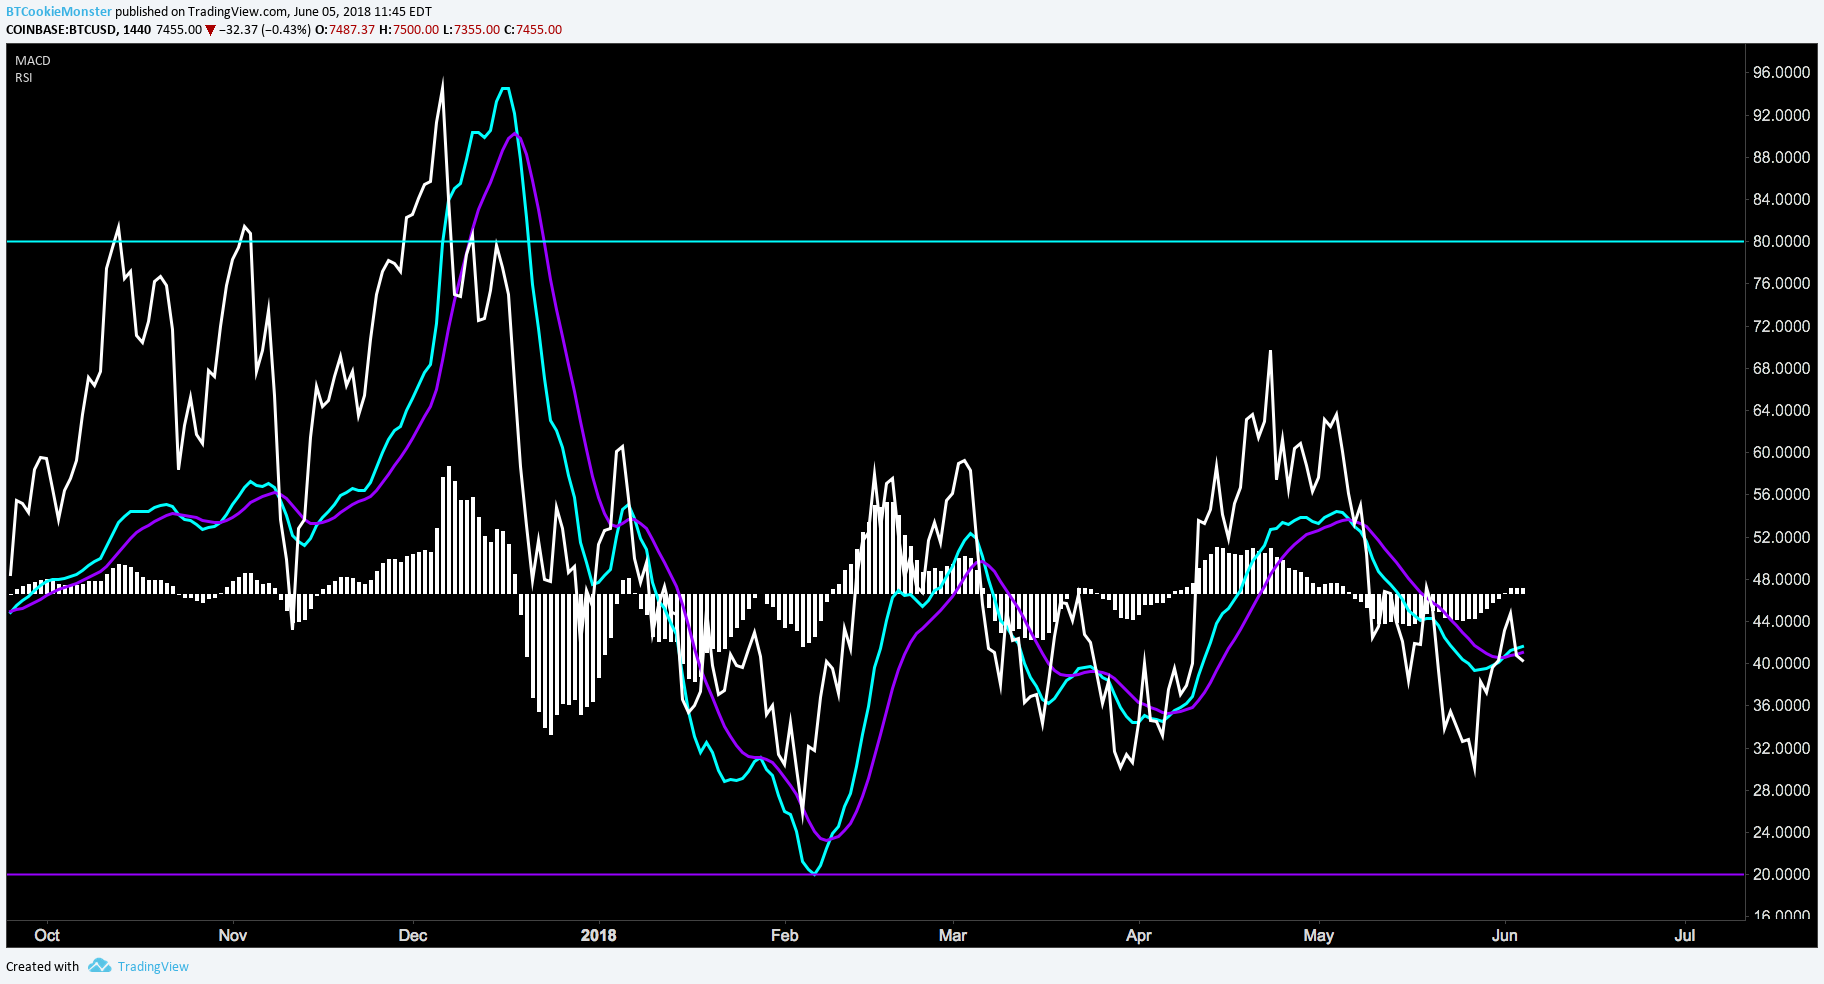
Task: Click the high price H:7500.00 value
Action: (409, 29)
